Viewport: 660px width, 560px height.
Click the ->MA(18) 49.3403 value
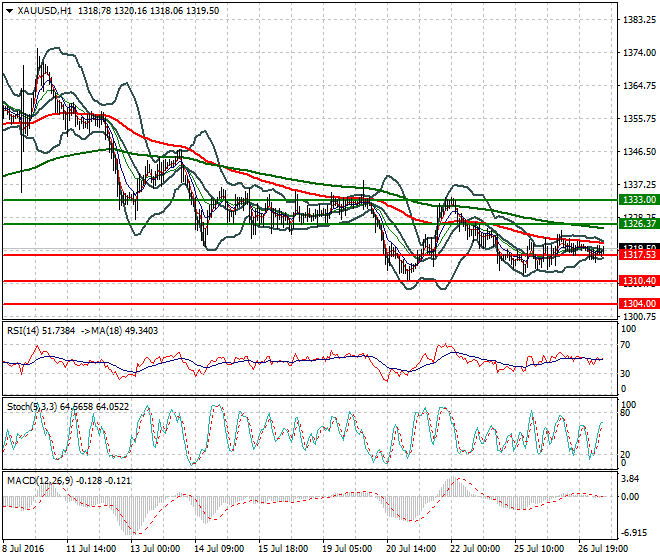118,331
